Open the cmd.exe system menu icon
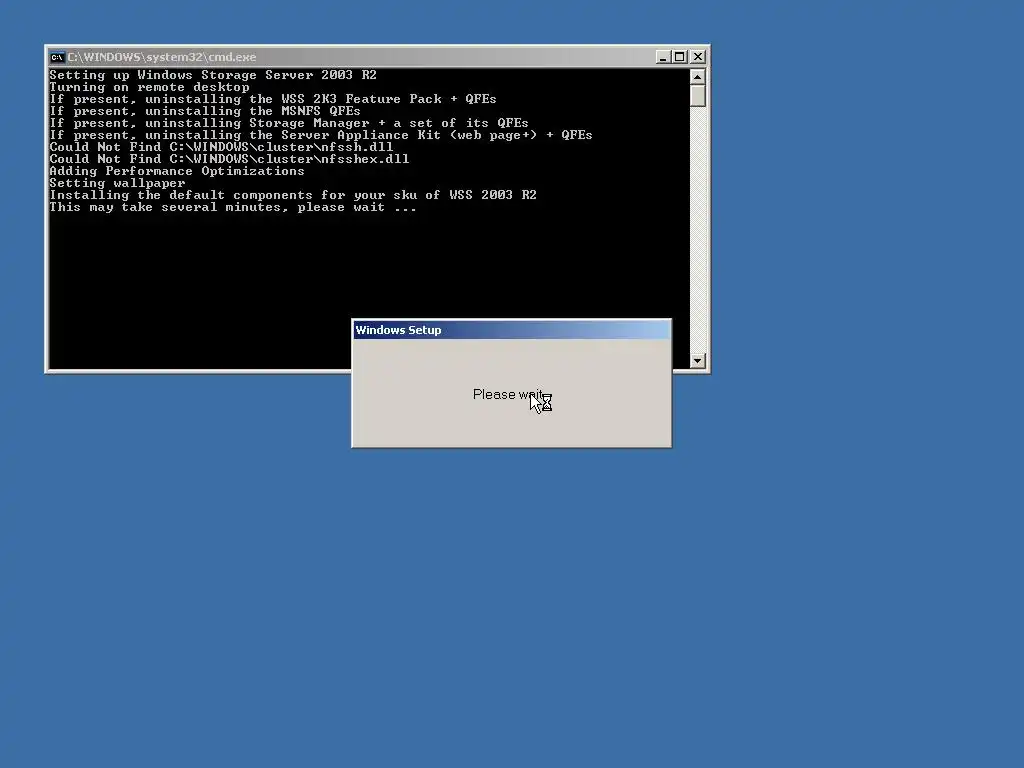 tap(57, 57)
